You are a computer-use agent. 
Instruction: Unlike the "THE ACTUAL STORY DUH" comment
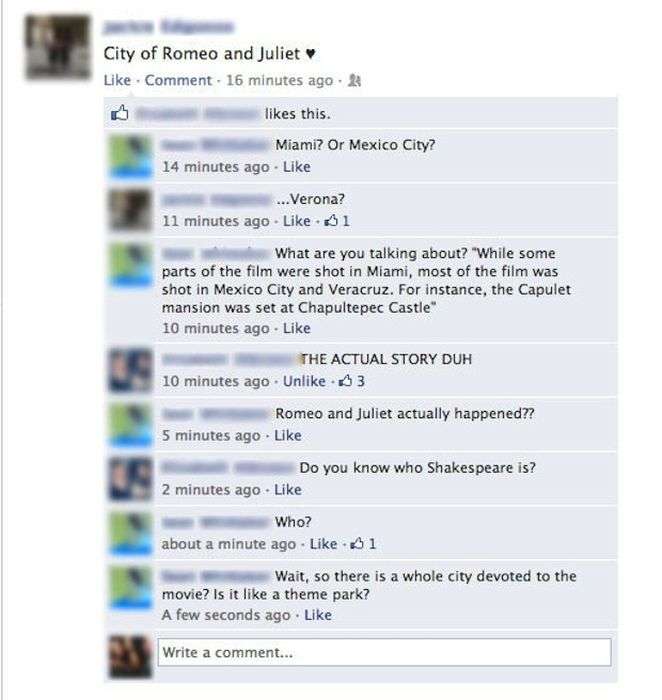tap(304, 381)
